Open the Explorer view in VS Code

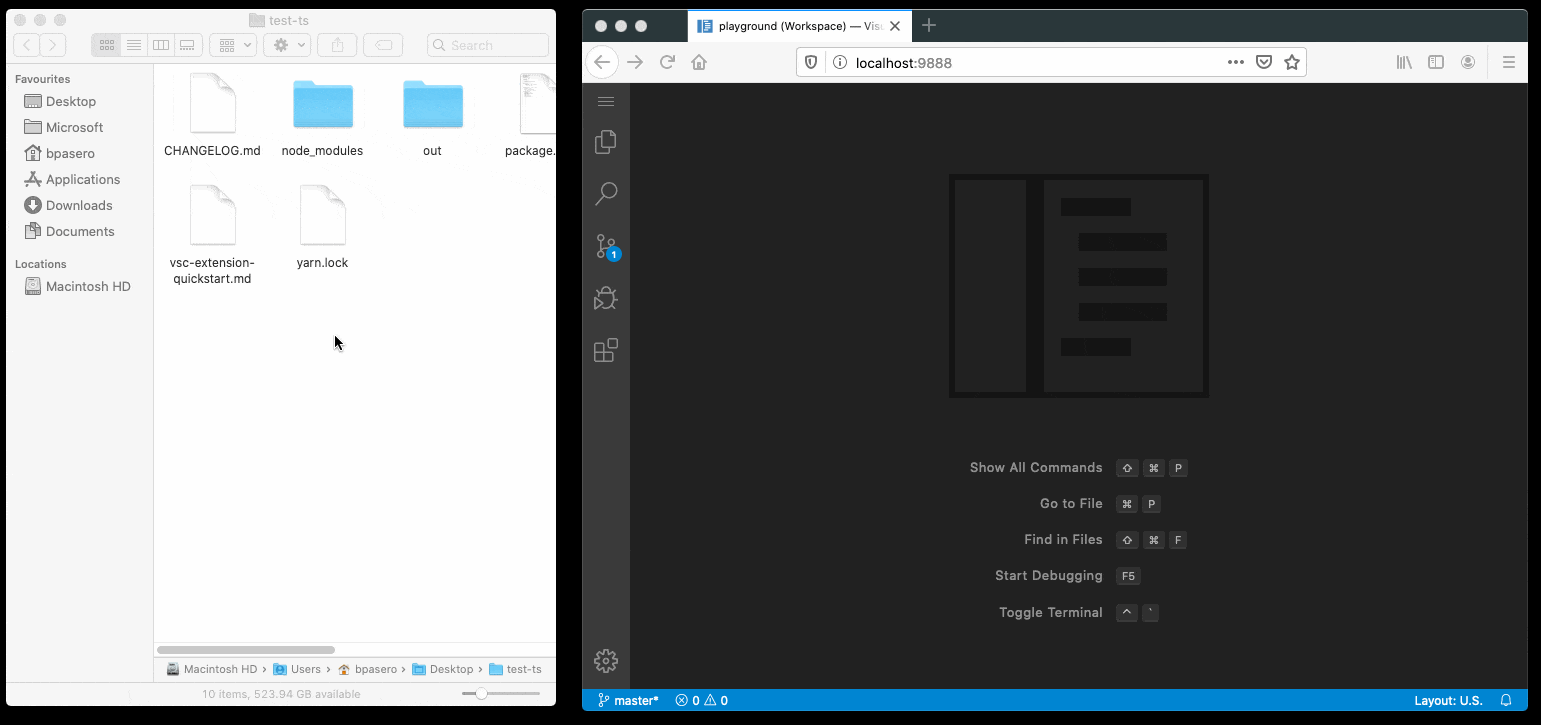605,142
